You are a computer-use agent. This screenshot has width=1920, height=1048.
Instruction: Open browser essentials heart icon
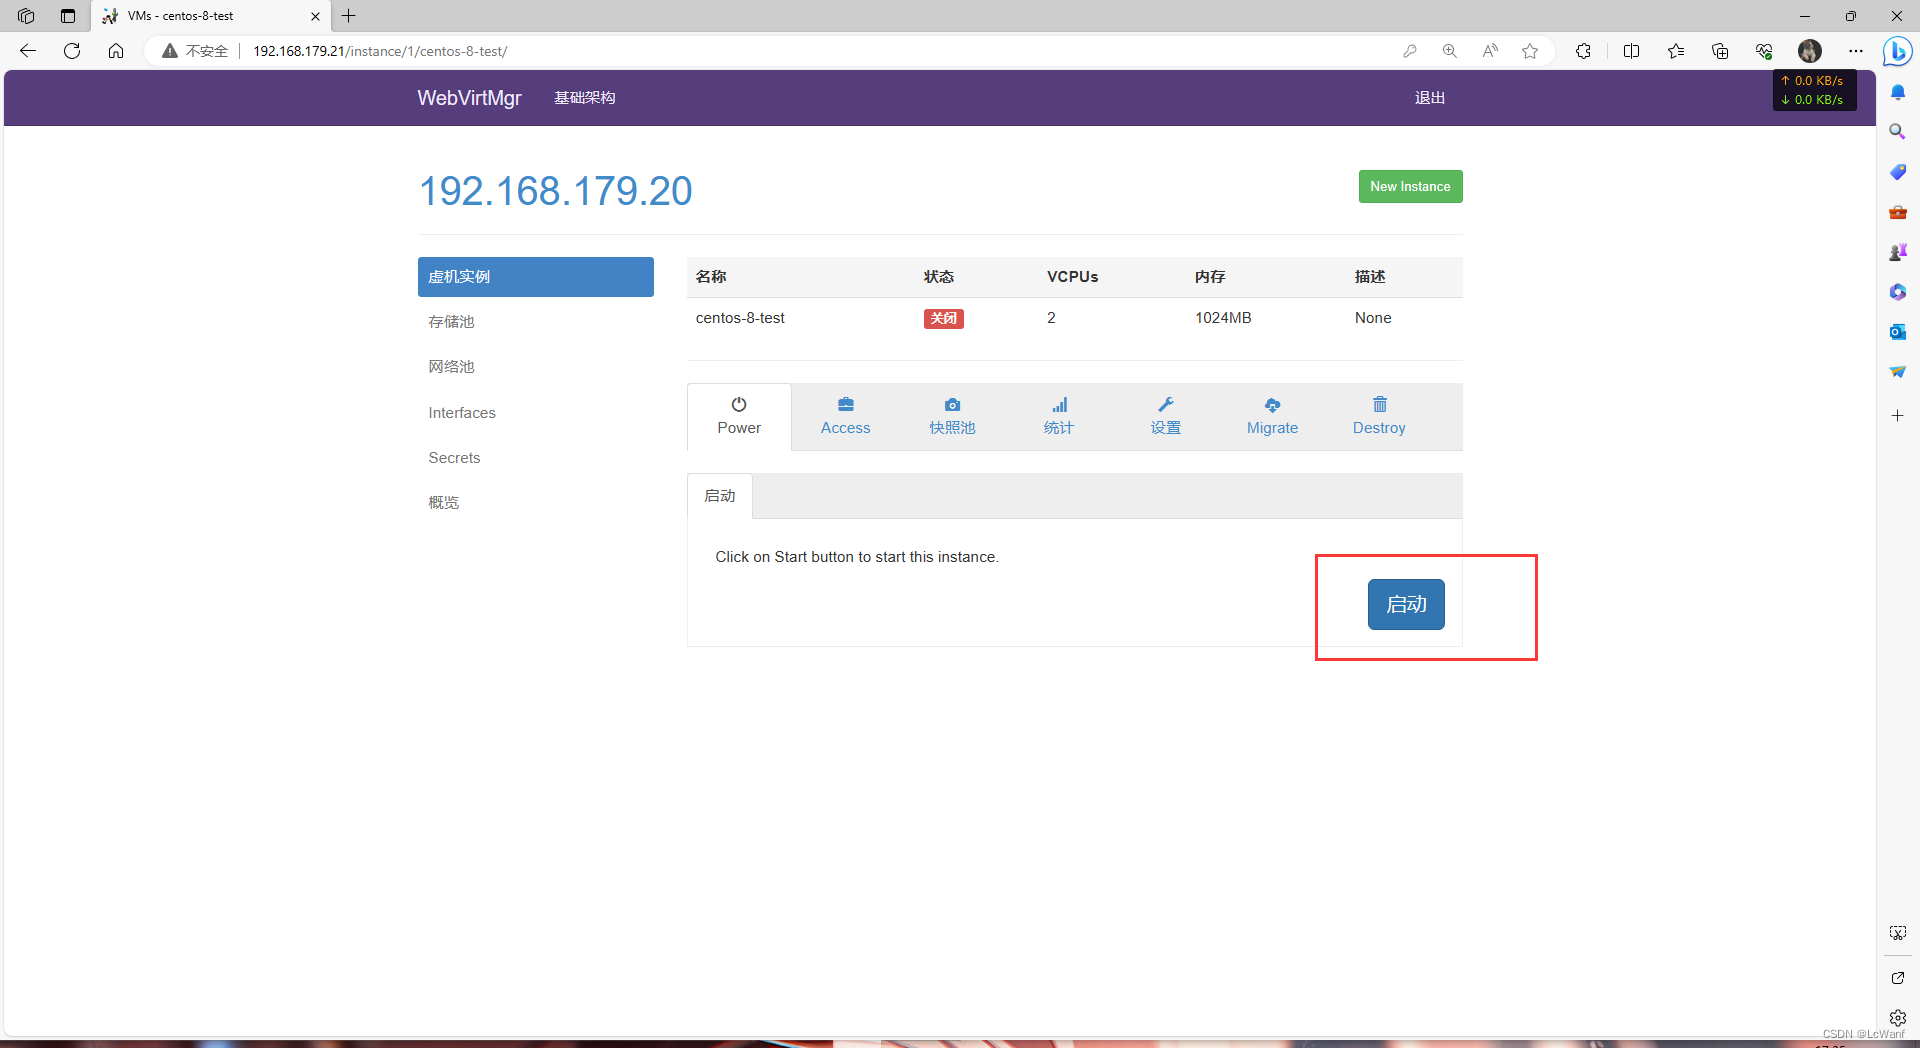pos(1764,51)
